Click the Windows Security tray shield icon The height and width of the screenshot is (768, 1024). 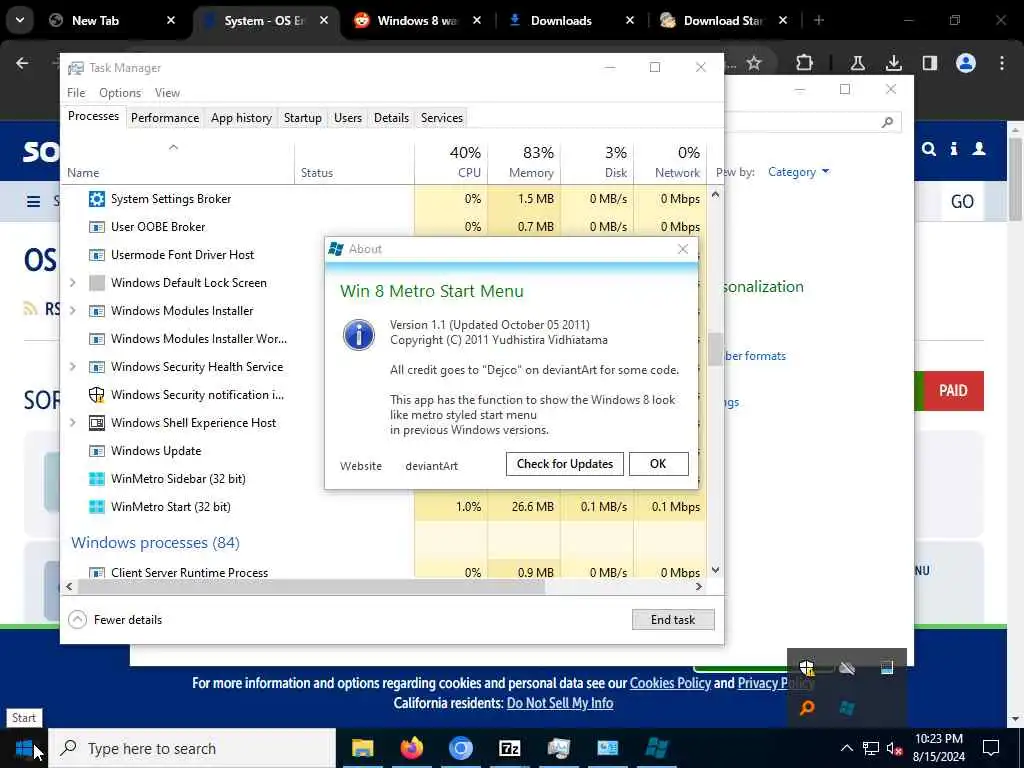(807, 667)
